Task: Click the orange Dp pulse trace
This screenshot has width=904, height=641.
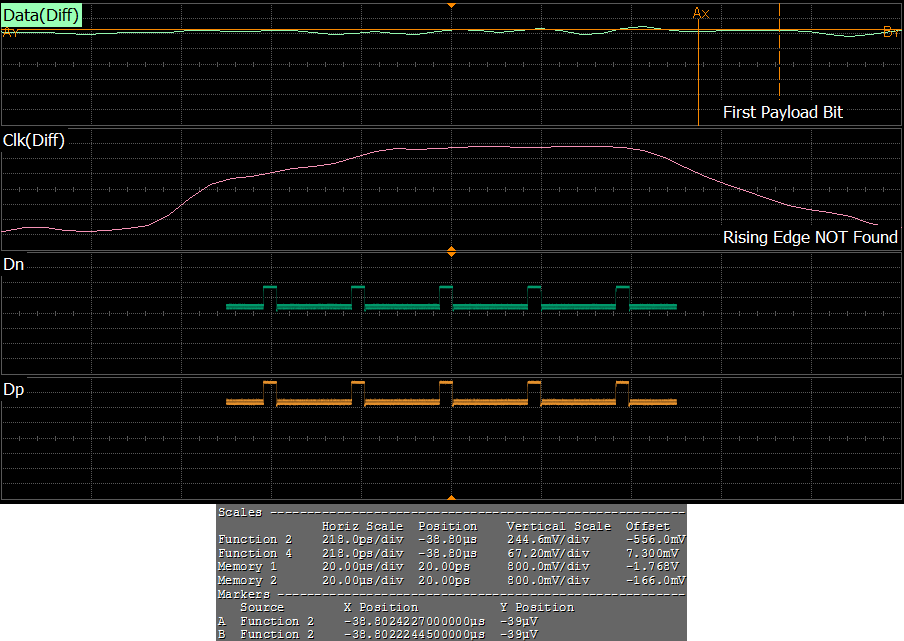Action: pos(451,401)
